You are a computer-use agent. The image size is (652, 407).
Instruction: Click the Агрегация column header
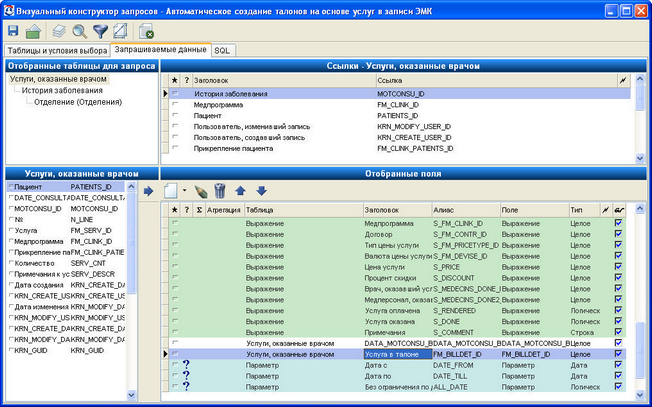(225, 210)
